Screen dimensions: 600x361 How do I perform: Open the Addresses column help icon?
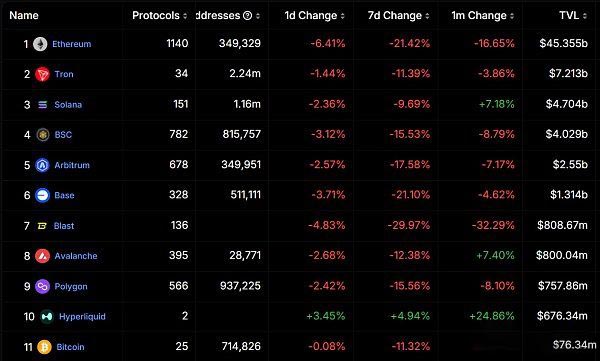(248, 16)
